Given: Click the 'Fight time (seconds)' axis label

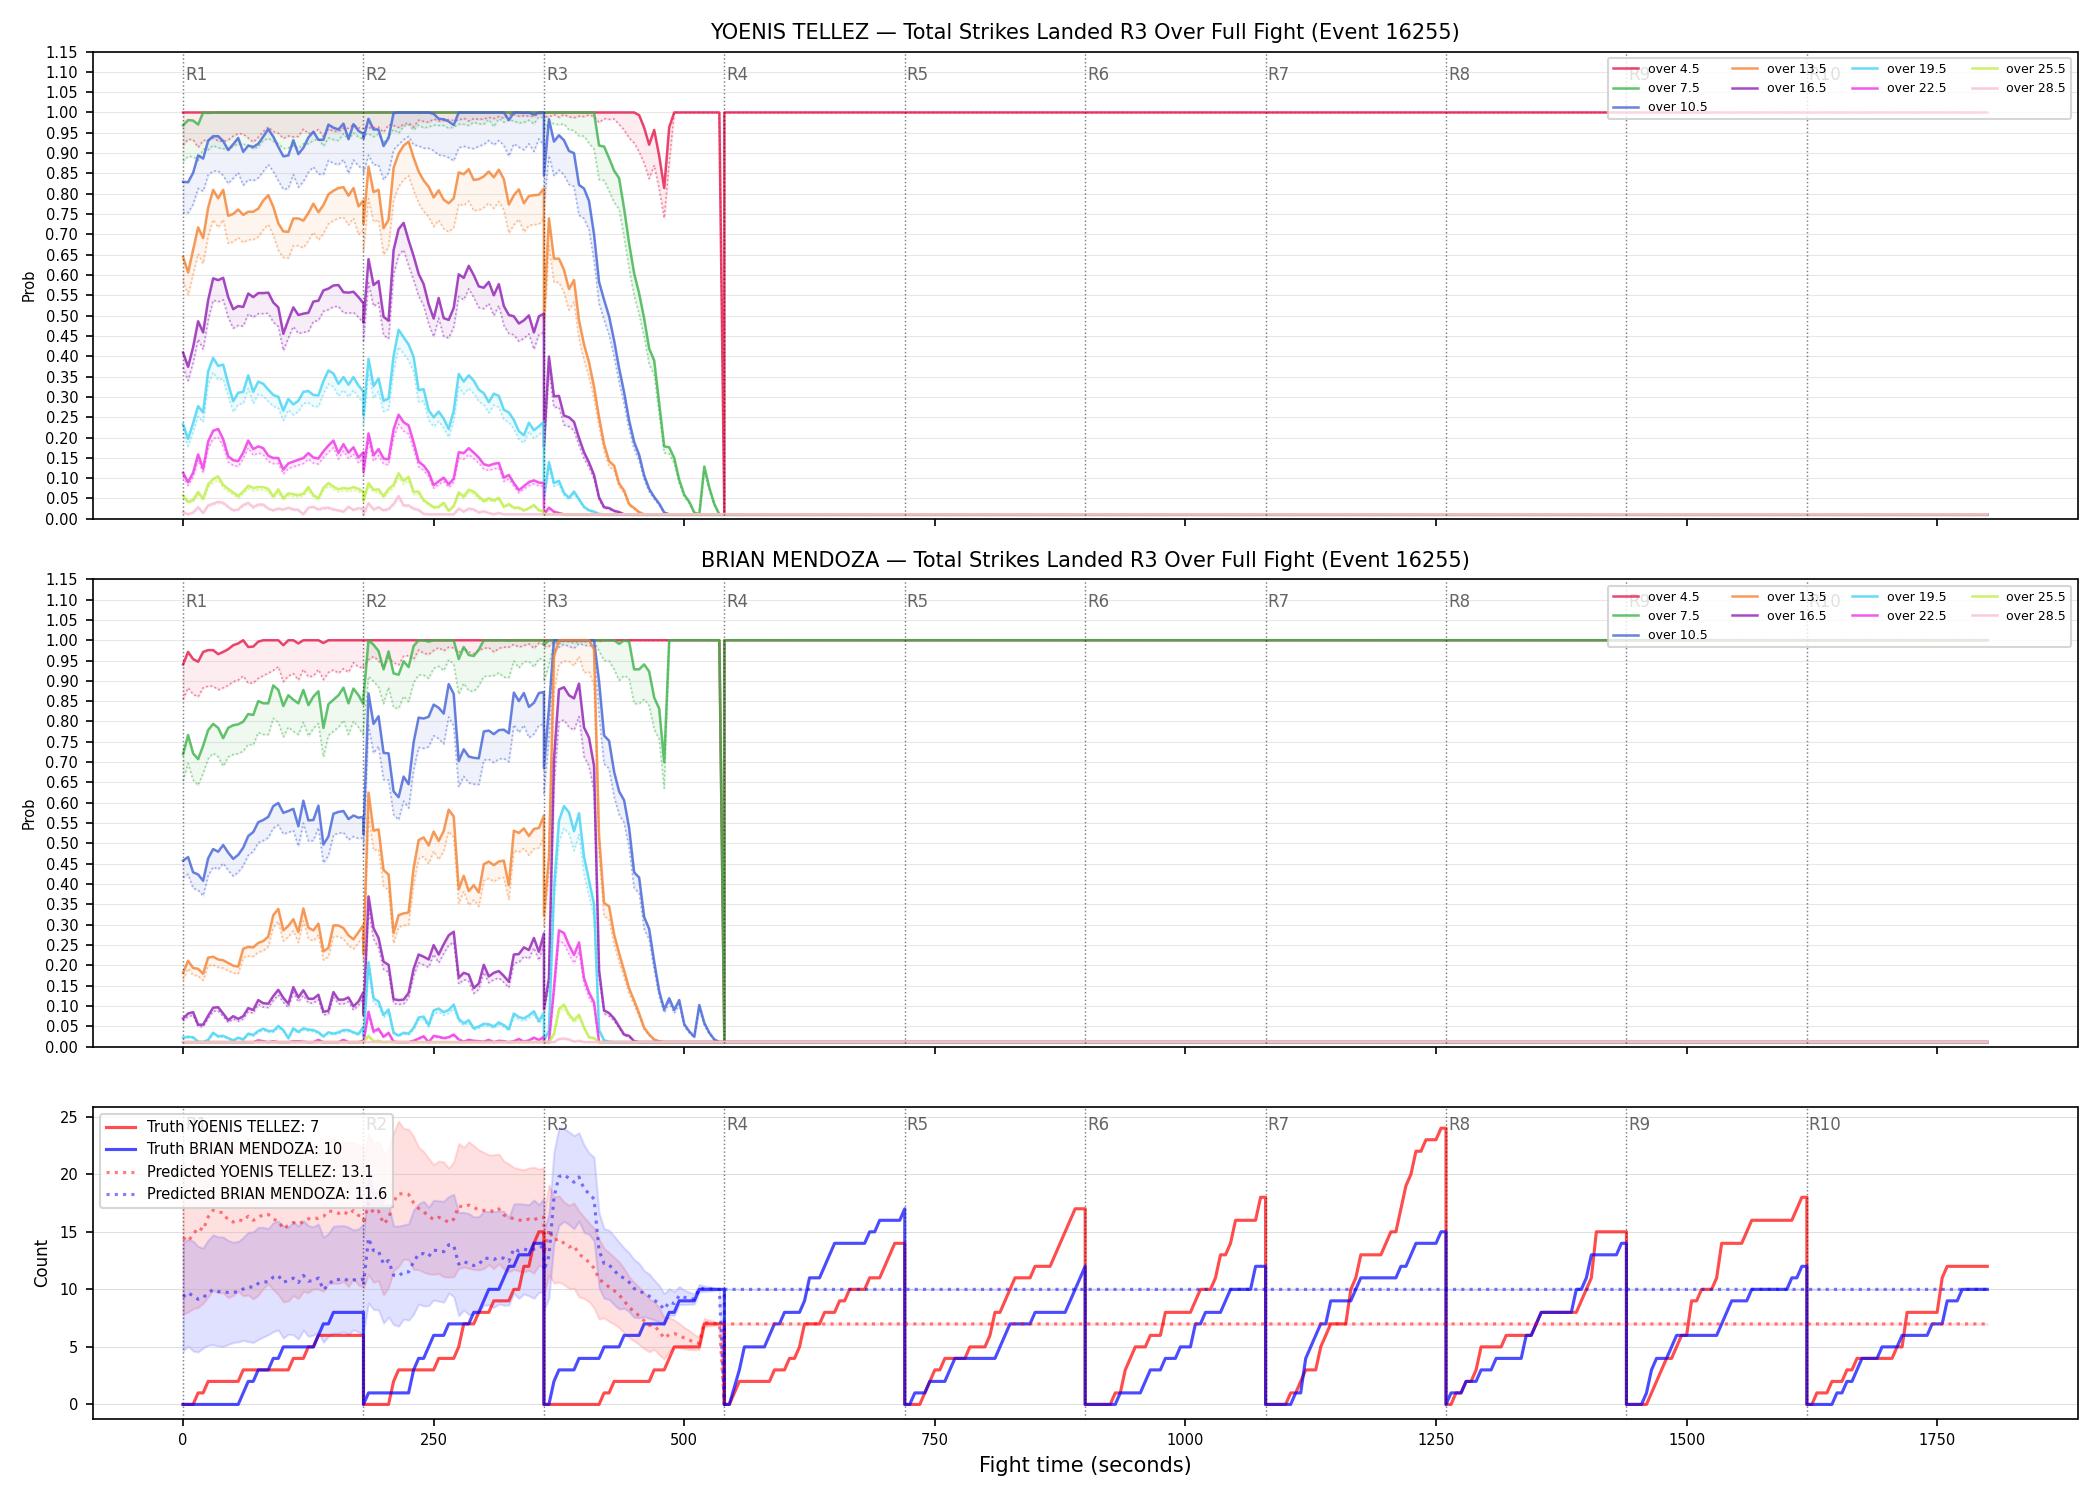Looking at the screenshot, I should coord(1085,1465).
